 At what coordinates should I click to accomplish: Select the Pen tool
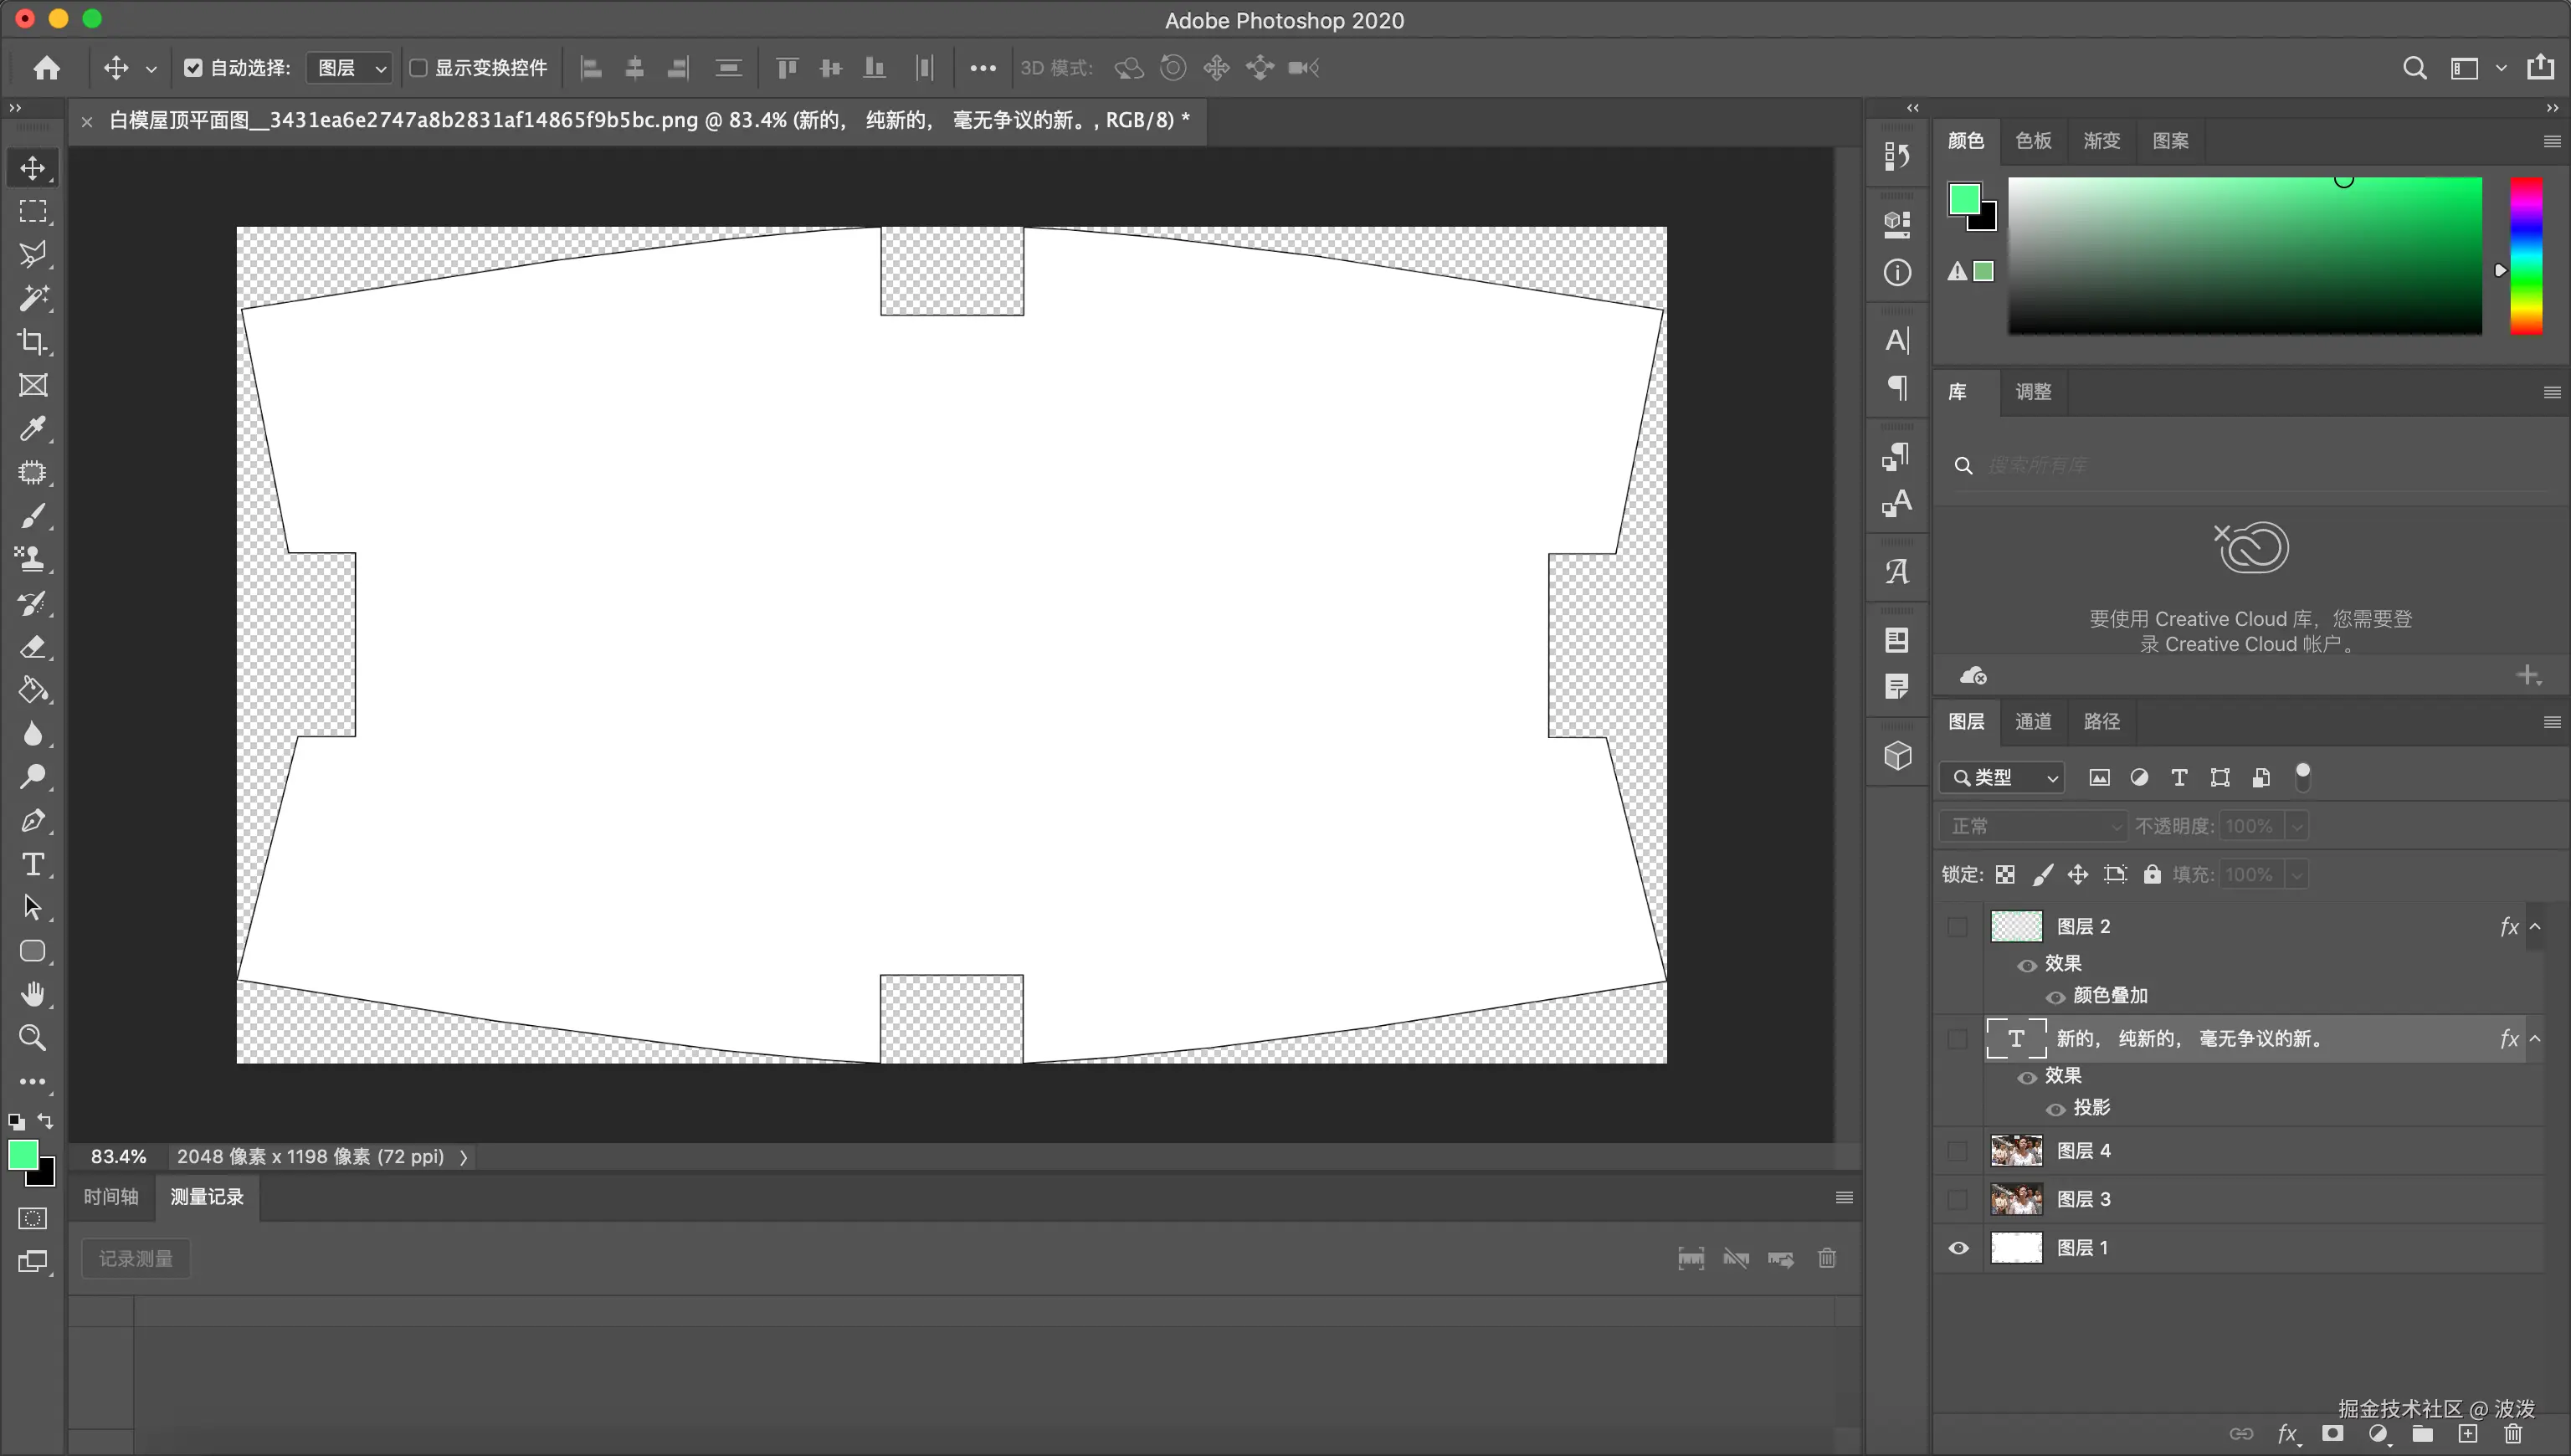click(x=33, y=821)
